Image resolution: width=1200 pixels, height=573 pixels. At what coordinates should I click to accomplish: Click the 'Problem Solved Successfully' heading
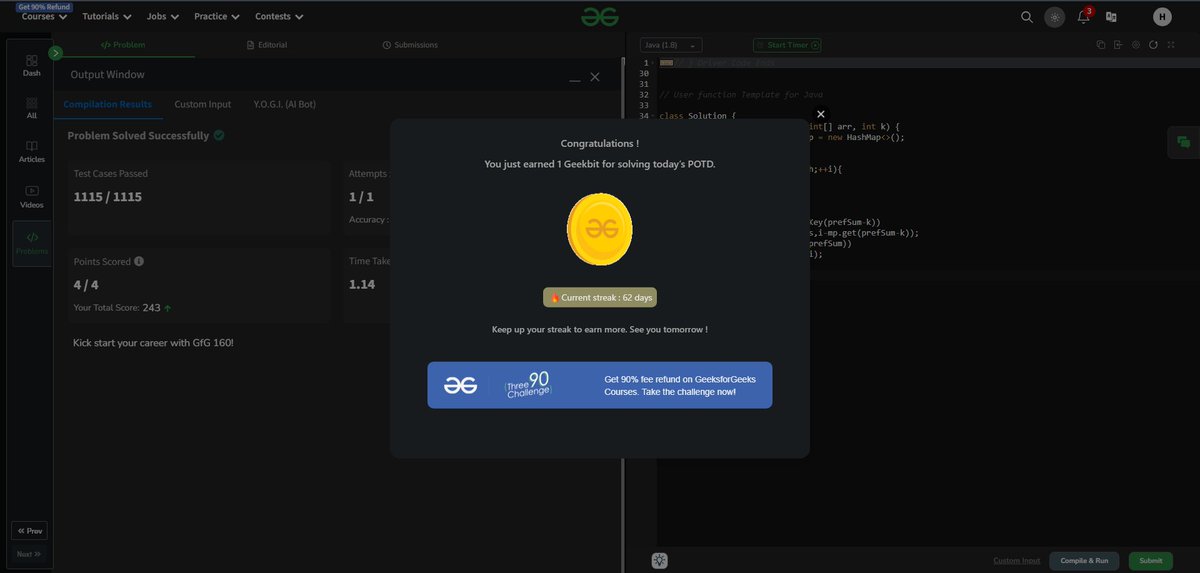tap(138, 135)
